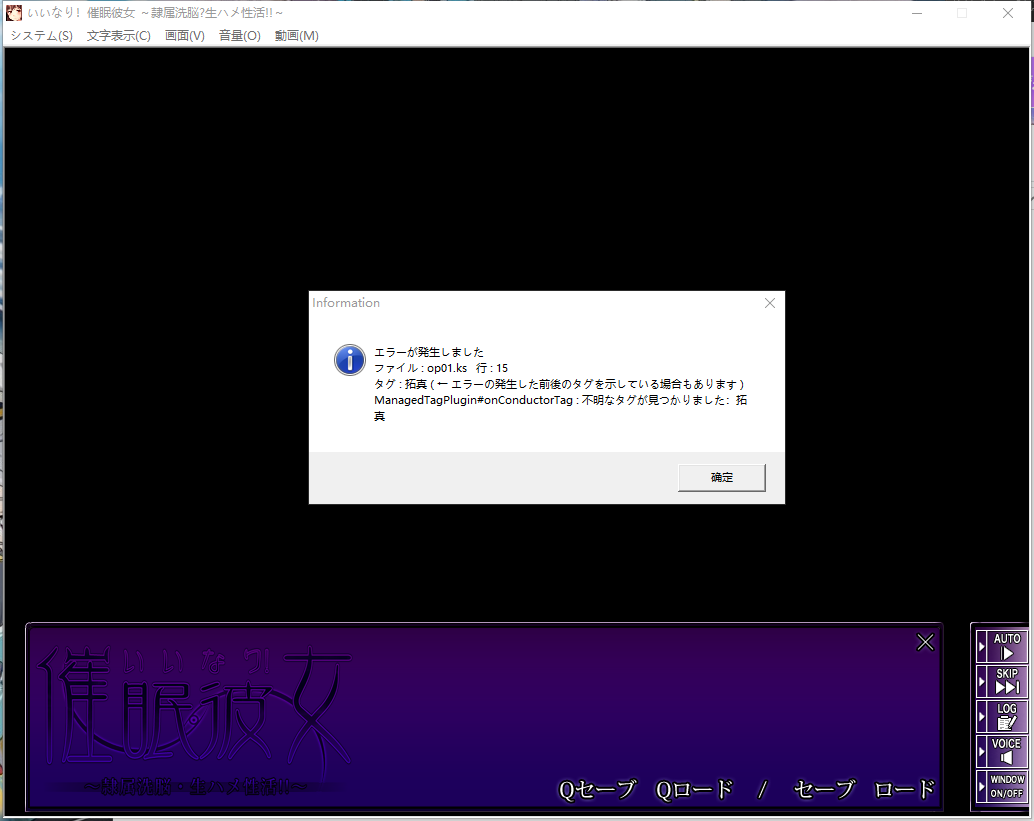Expand the small arrow beside LOG

click(982, 717)
